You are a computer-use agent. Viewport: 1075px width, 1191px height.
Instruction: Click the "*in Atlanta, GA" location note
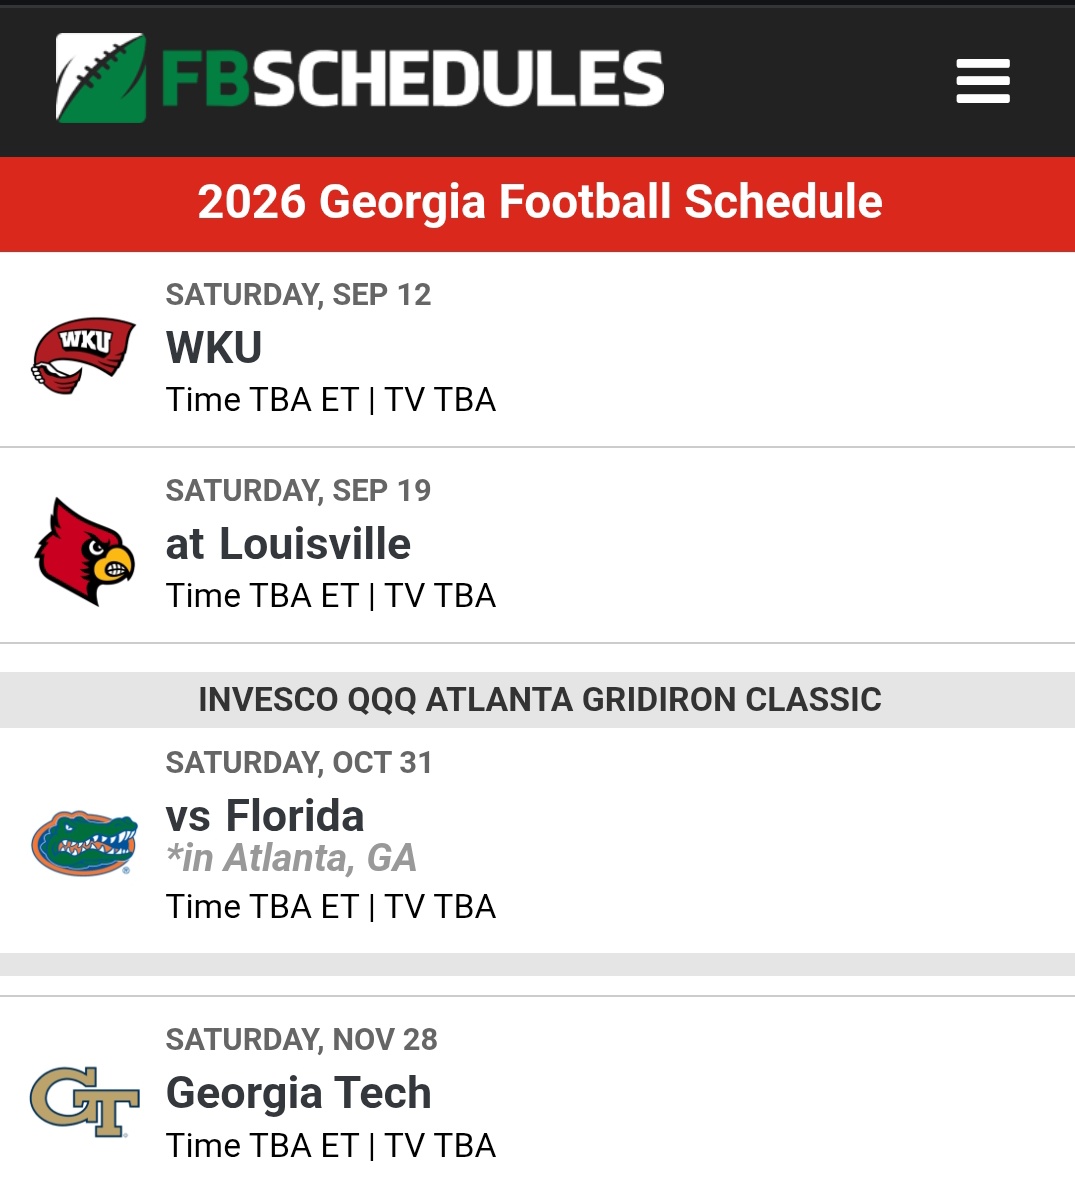(x=291, y=858)
